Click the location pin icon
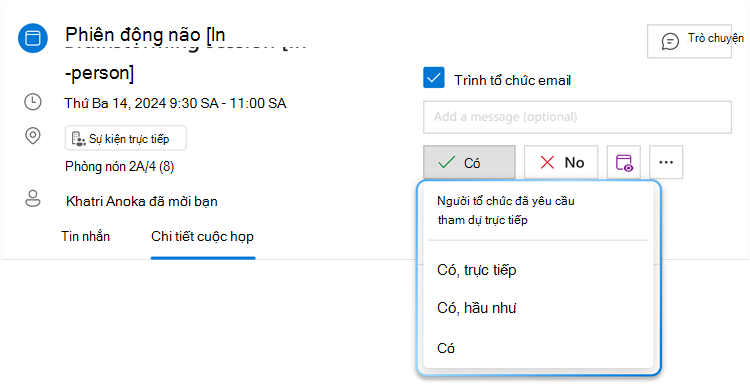The height and width of the screenshot is (387, 750). (33, 136)
